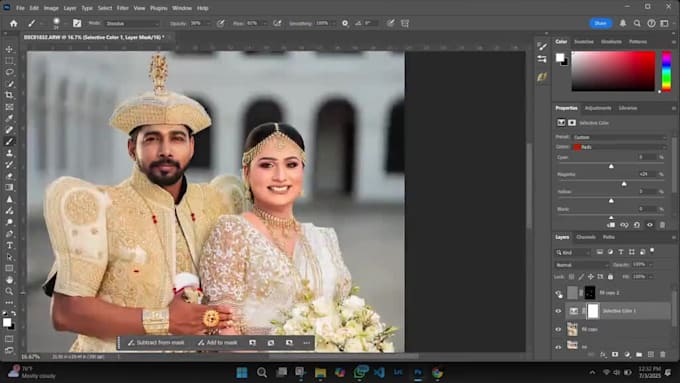
Task: Open smoothing options gear icon
Action: [345, 23]
